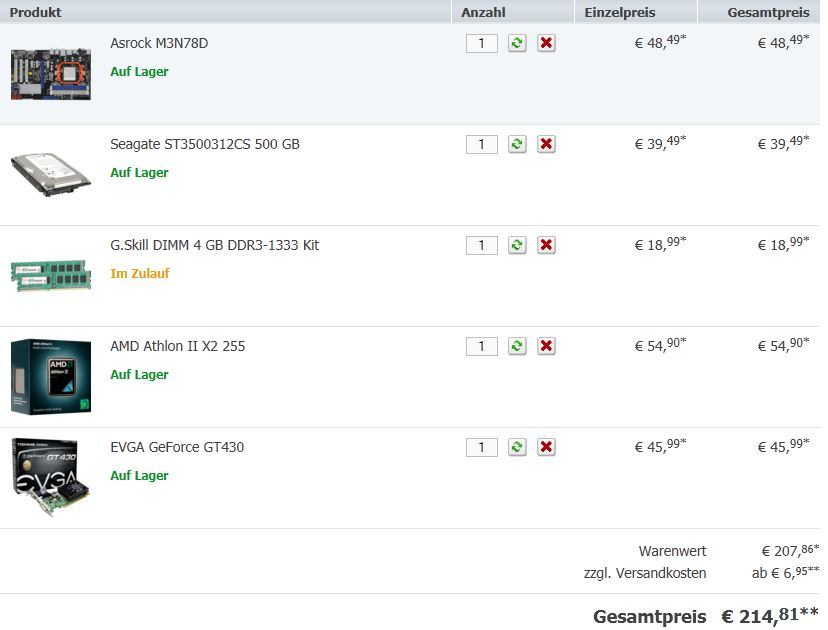Update quantity for EVGA GeForce GT430

coord(517,447)
